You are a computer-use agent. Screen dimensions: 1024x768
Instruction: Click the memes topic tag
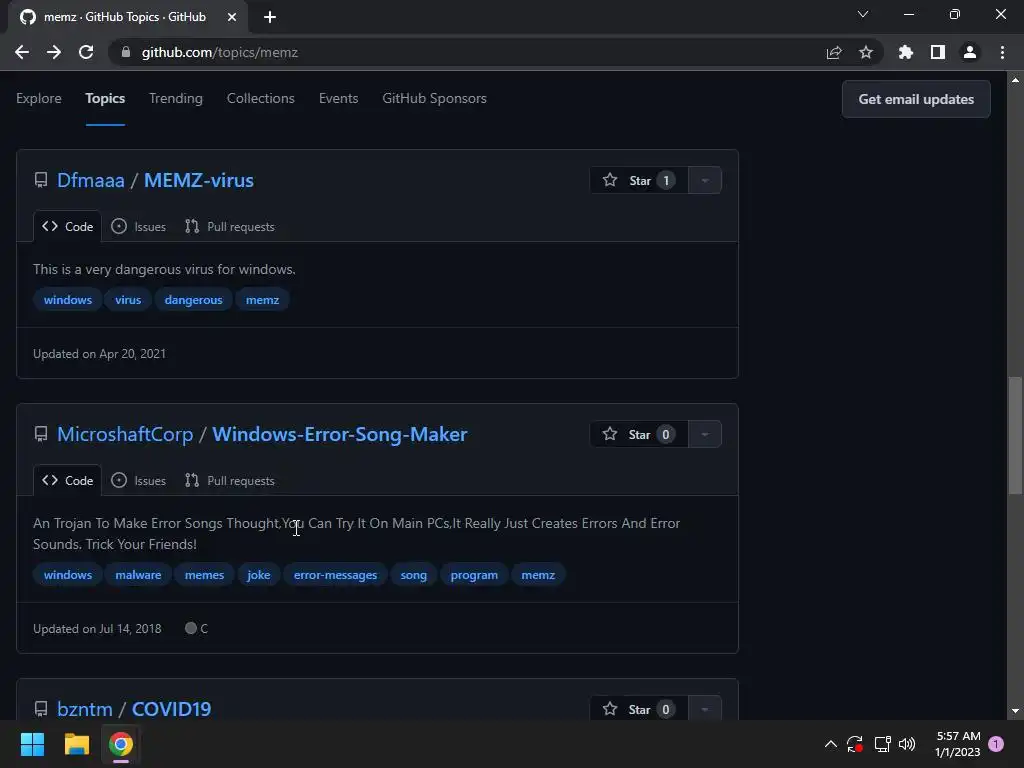coord(204,575)
